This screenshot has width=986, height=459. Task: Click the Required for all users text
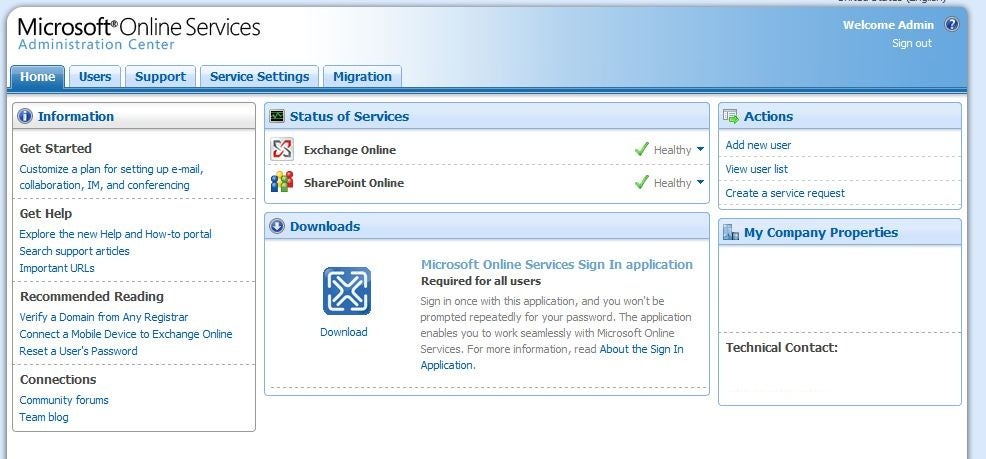click(x=481, y=281)
